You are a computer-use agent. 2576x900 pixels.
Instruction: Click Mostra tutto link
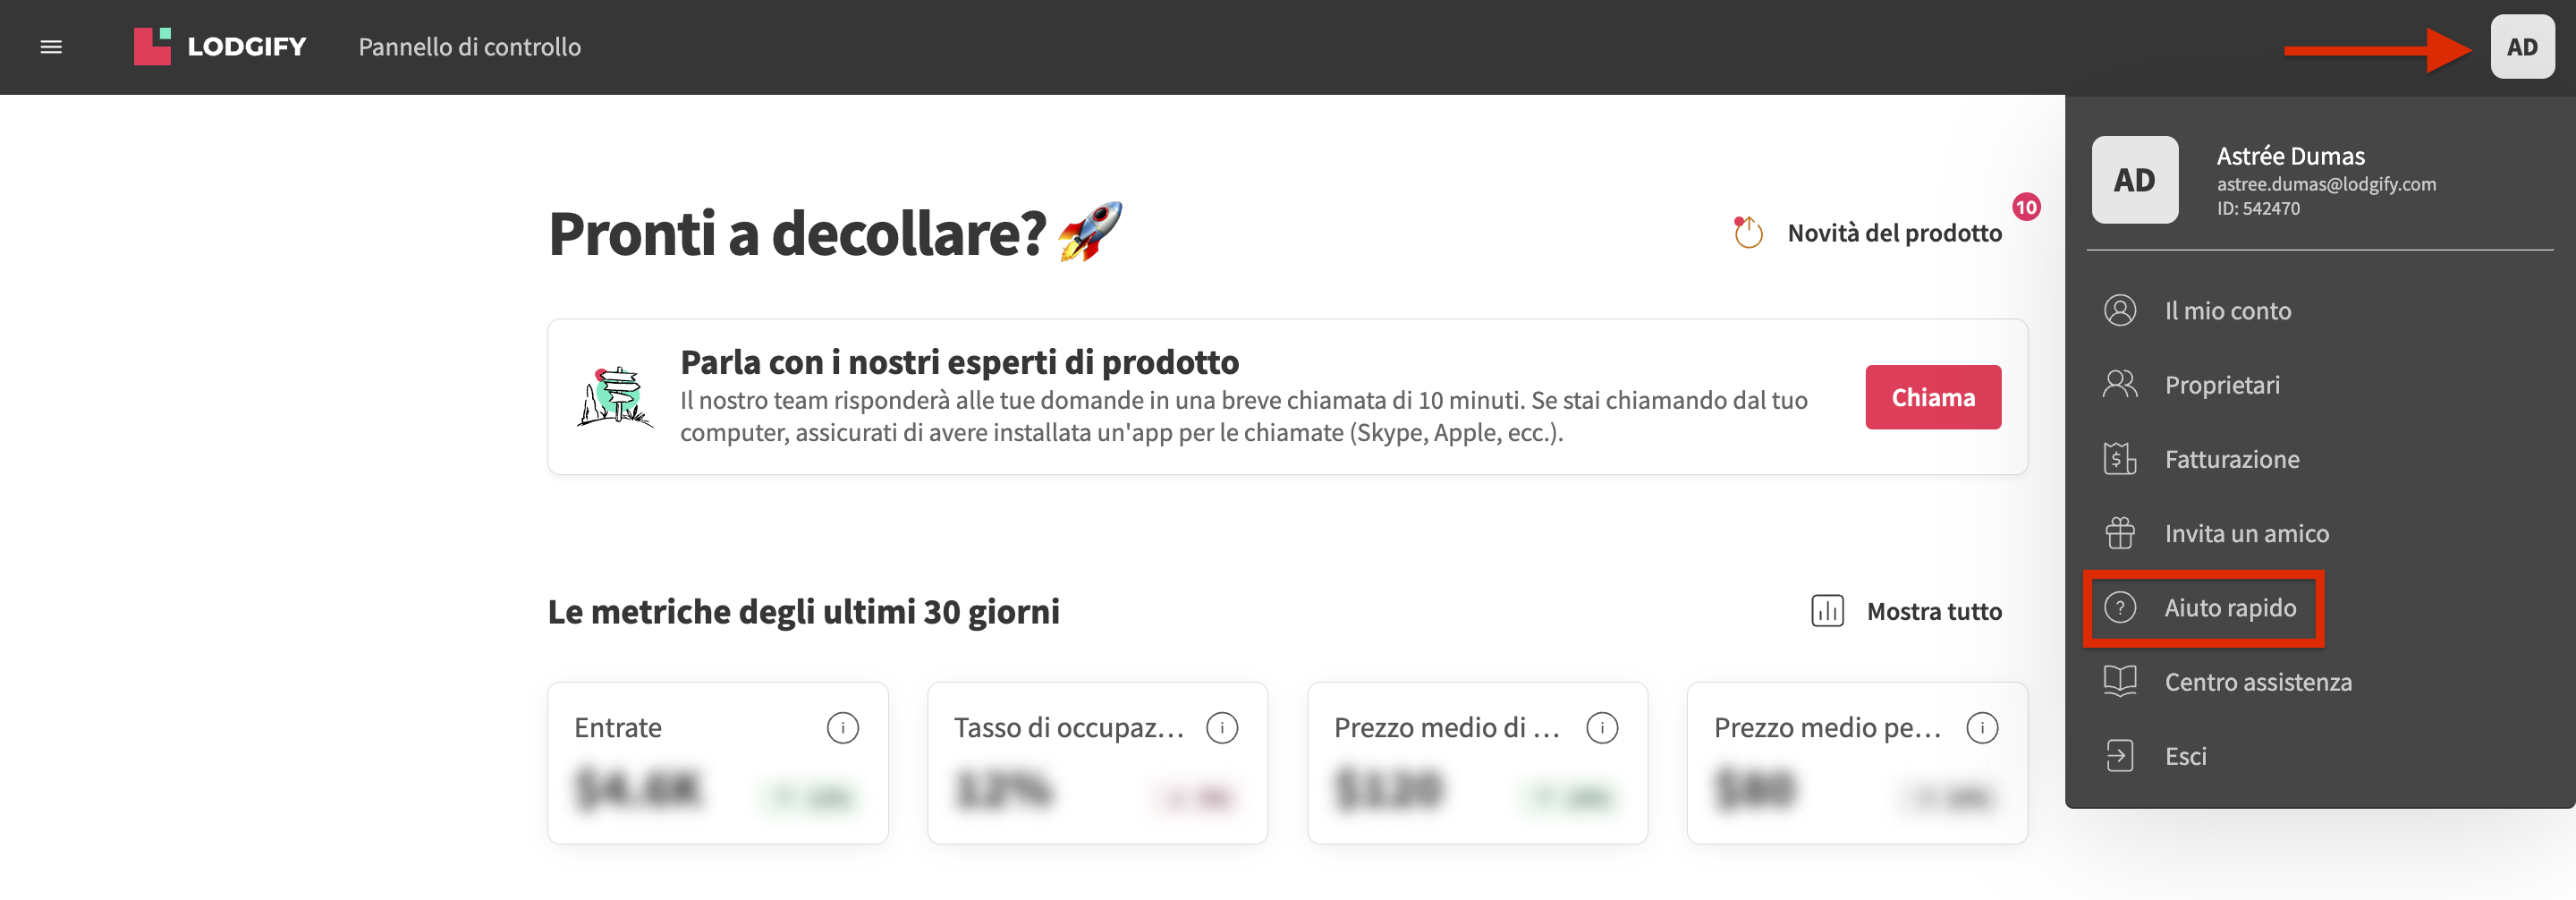point(1933,611)
